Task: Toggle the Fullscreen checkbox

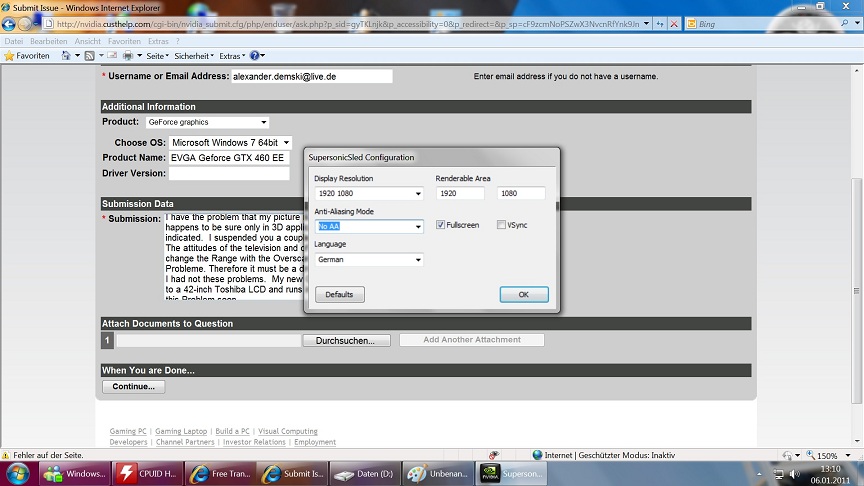Action: (440, 225)
